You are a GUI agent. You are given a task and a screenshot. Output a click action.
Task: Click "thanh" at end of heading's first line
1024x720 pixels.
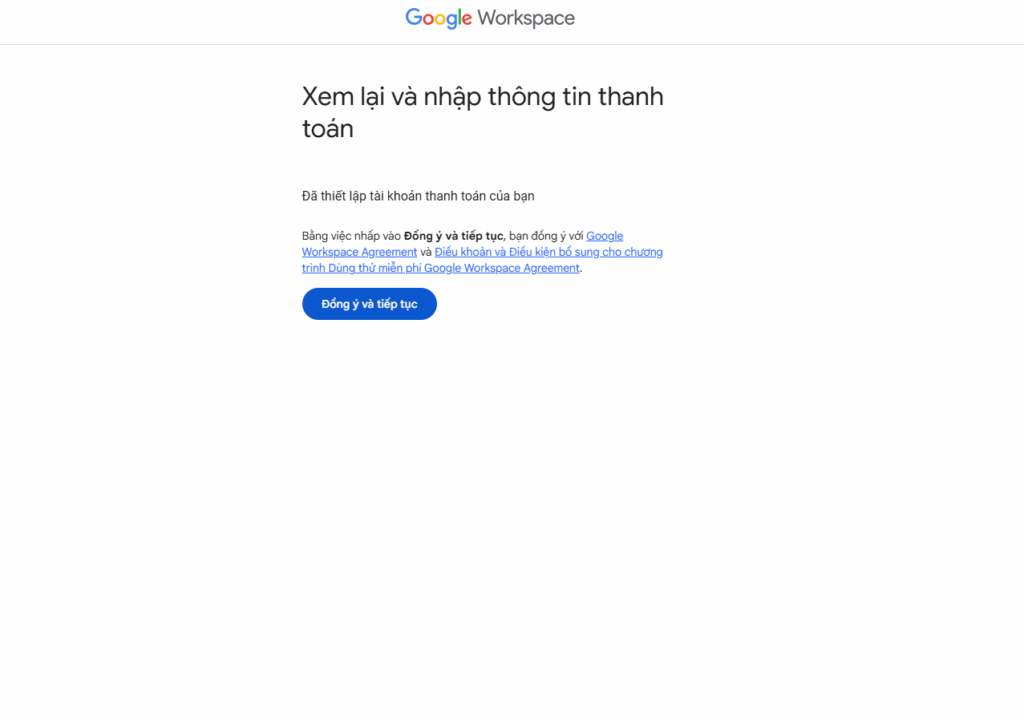pyautogui.click(x=631, y=97)
